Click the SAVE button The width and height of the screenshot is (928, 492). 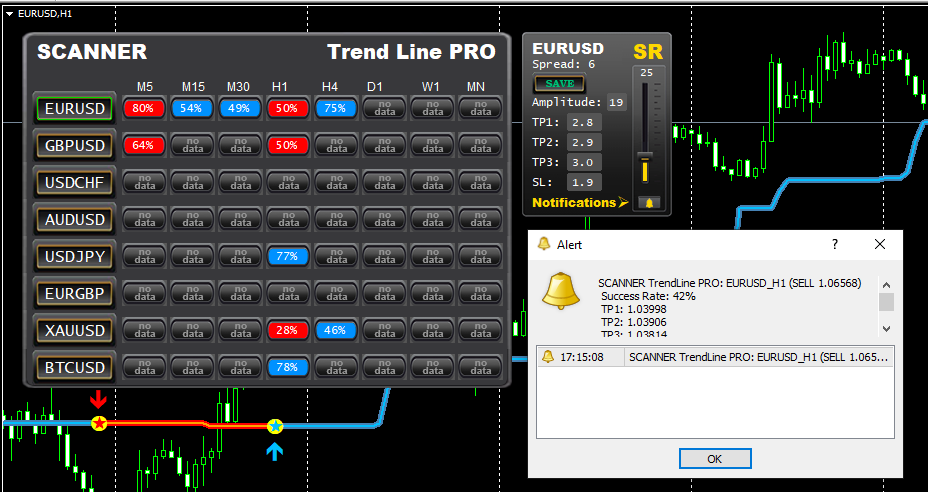click(x=559, y=83)
